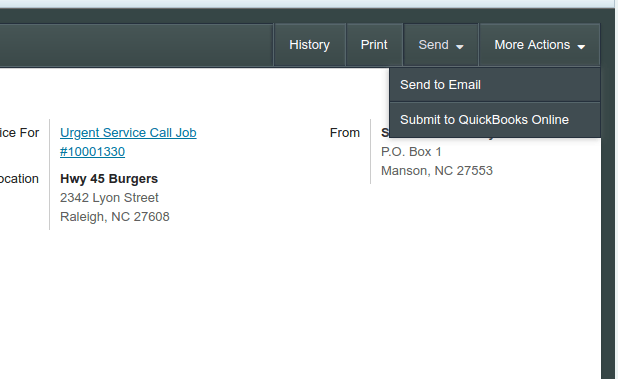Click the 2342 Lyon Street address line
The image size is (618, 379).
[109, 198]
